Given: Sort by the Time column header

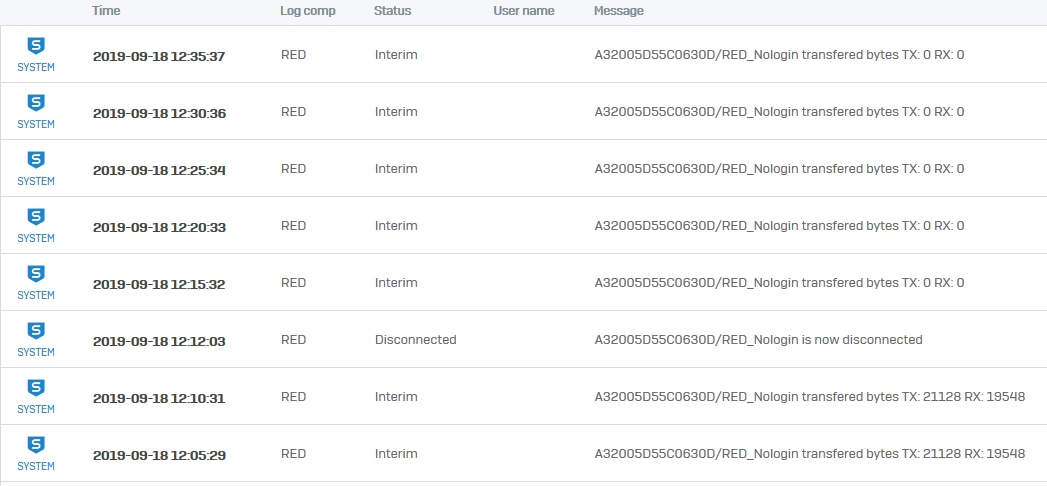Looking at the screenshot, I should click(106, 11).
